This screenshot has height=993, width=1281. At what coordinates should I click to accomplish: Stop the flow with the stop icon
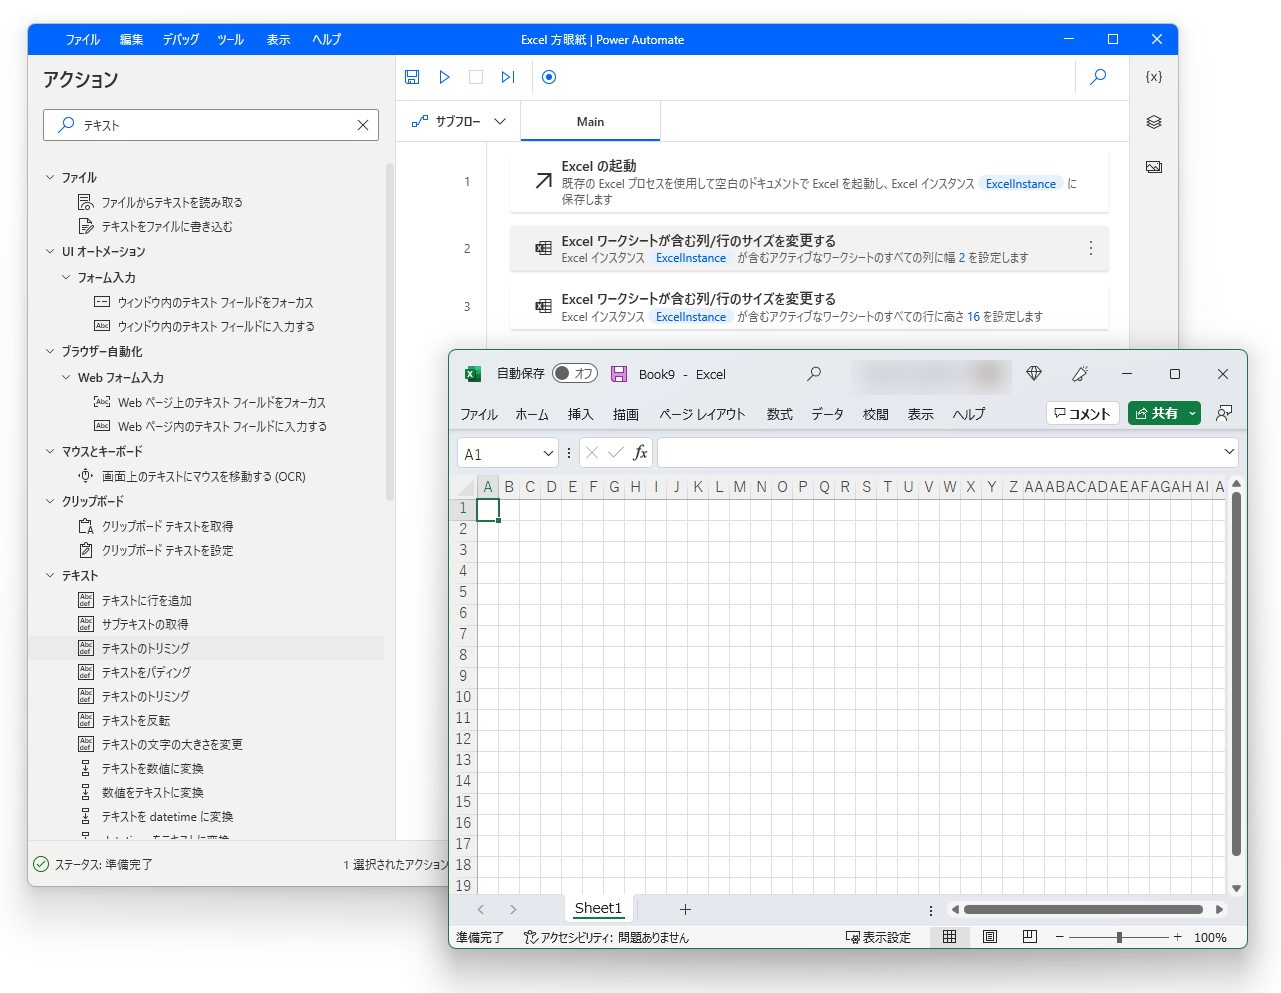476,77
